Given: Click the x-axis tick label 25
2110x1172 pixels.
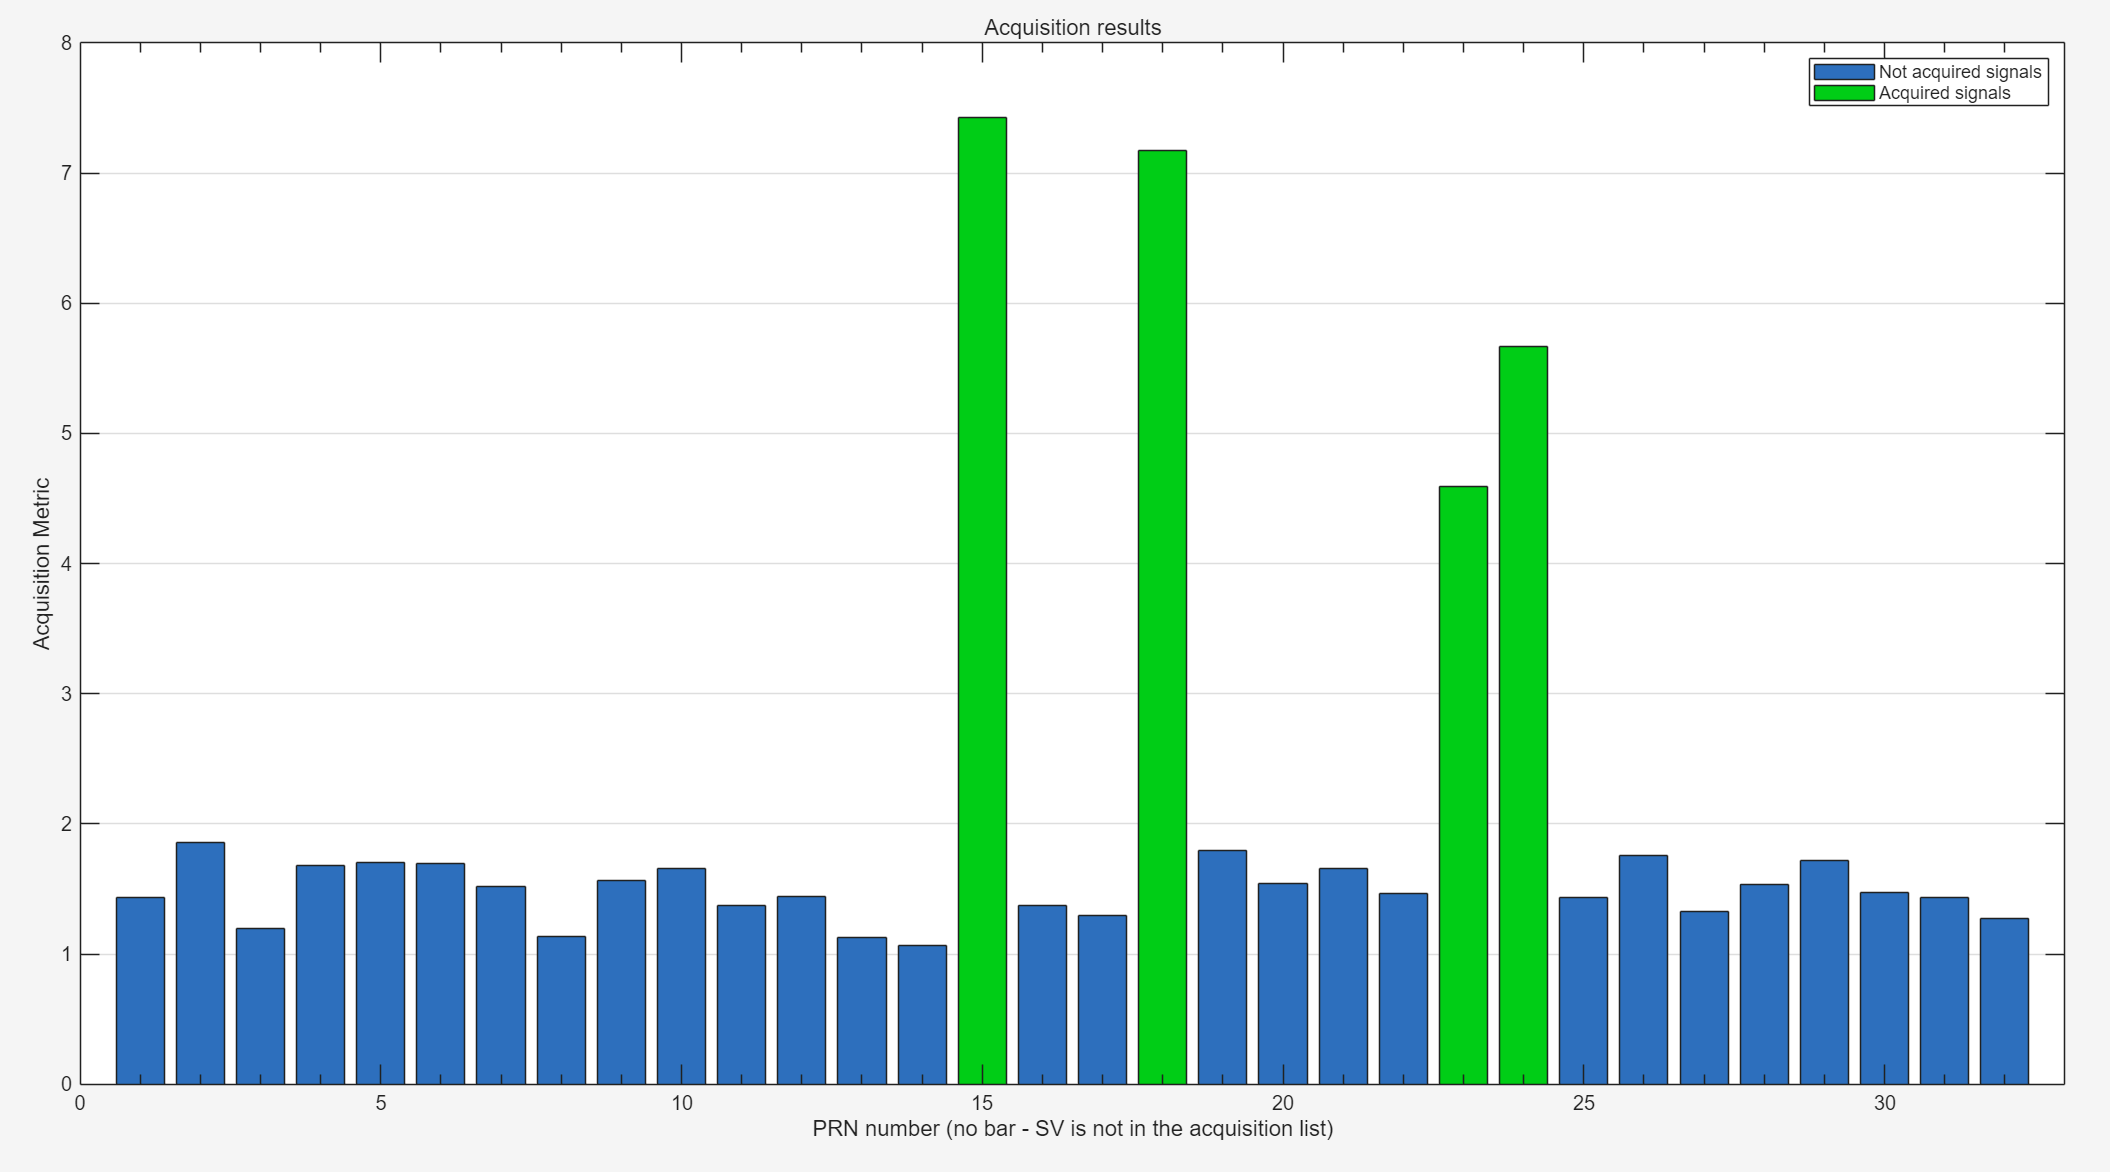Looking at the screenshot, I should point(1583,1103).
